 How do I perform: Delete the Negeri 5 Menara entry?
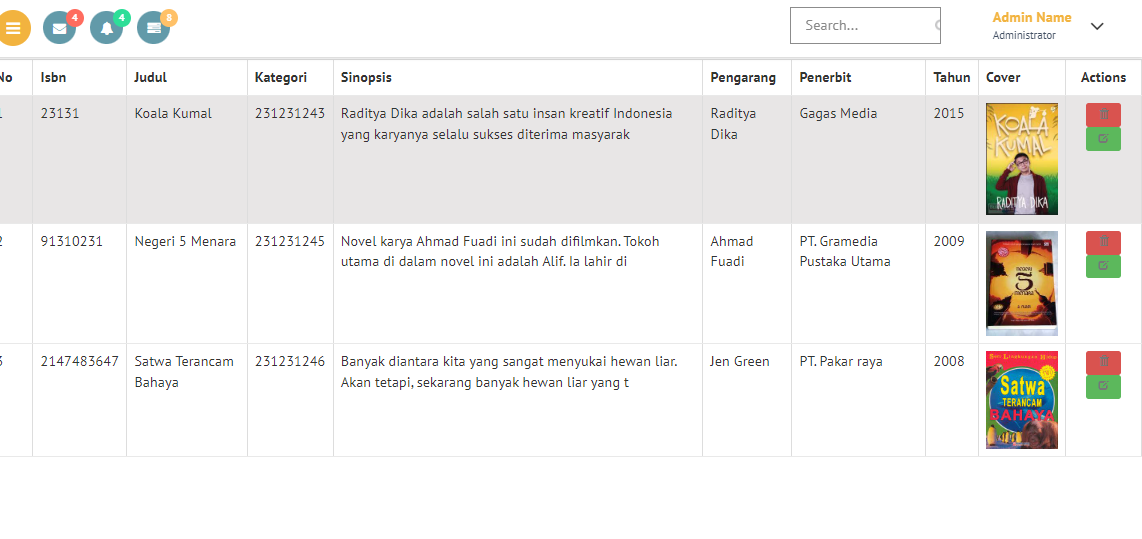1103,243
